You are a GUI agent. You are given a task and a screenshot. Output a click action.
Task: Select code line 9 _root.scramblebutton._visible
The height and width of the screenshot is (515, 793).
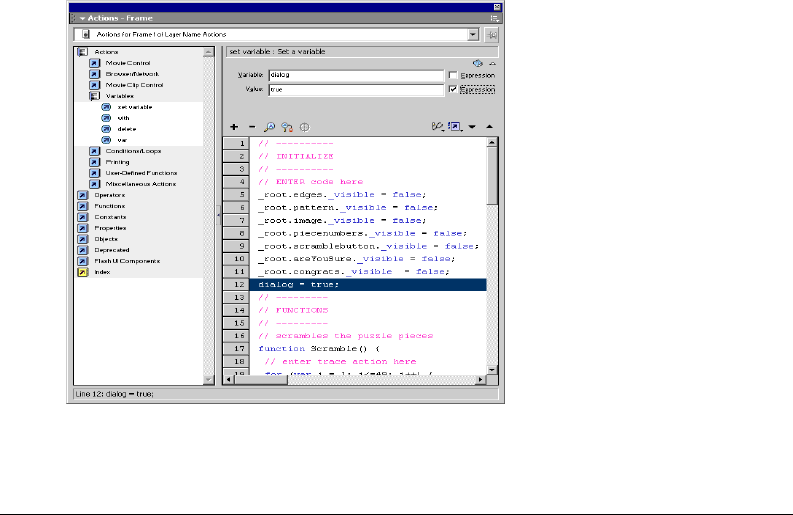(368, 246)
